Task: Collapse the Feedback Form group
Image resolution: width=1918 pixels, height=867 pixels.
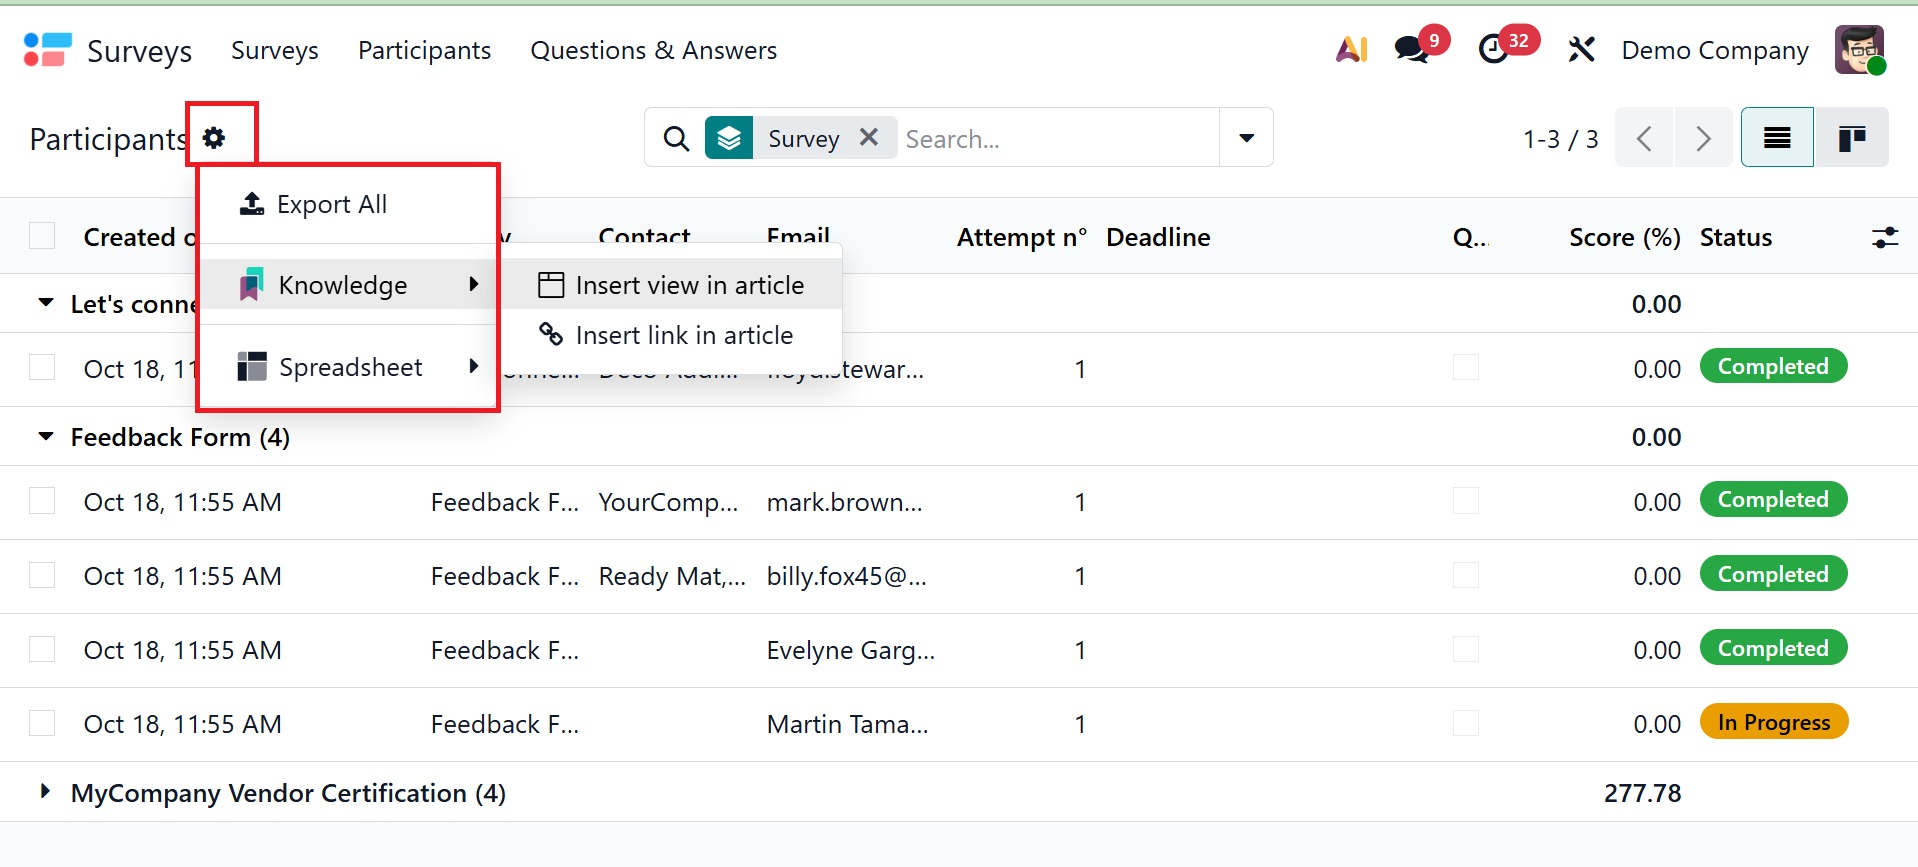Action: click(x=45, y=437)
